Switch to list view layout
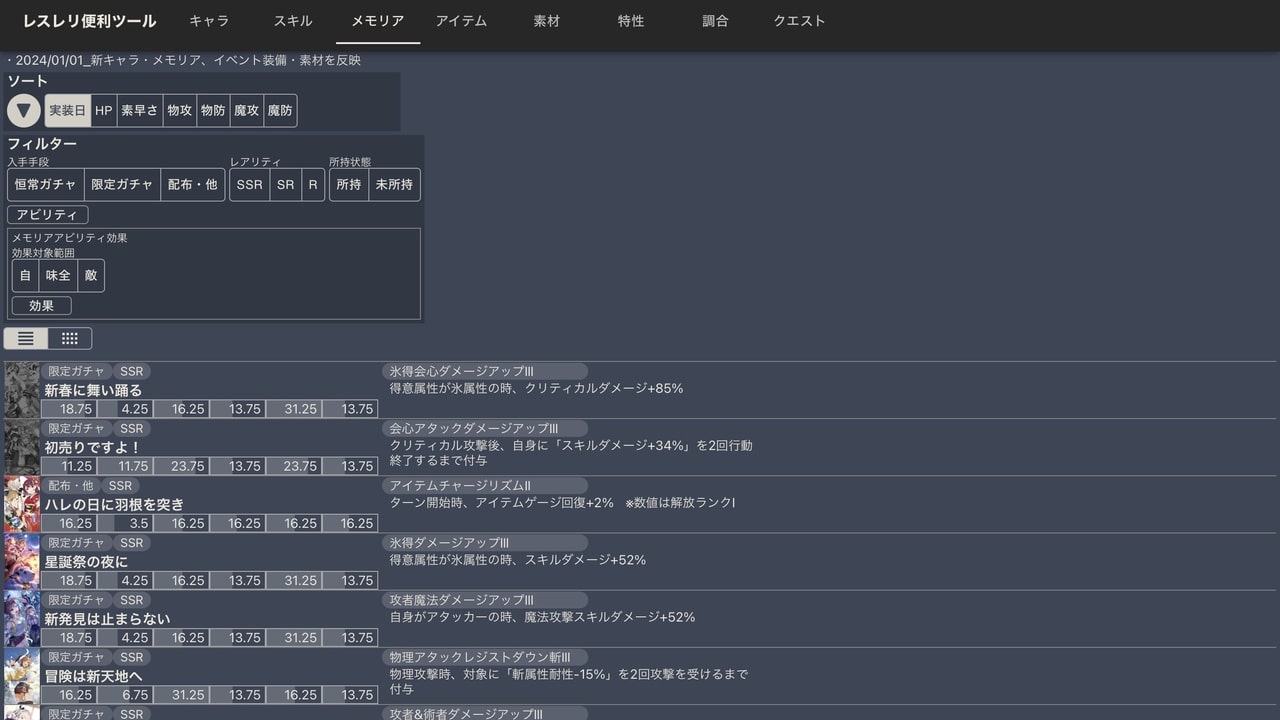The width and height of the screenshot is (1280, 720). point(26,339)
